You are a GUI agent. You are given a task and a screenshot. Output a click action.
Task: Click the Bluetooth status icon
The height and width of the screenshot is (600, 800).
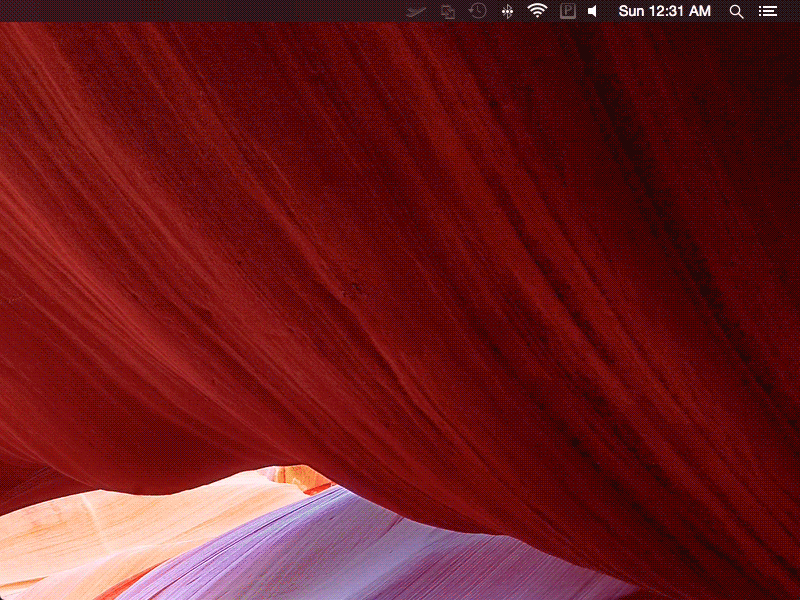click(507, 11)
